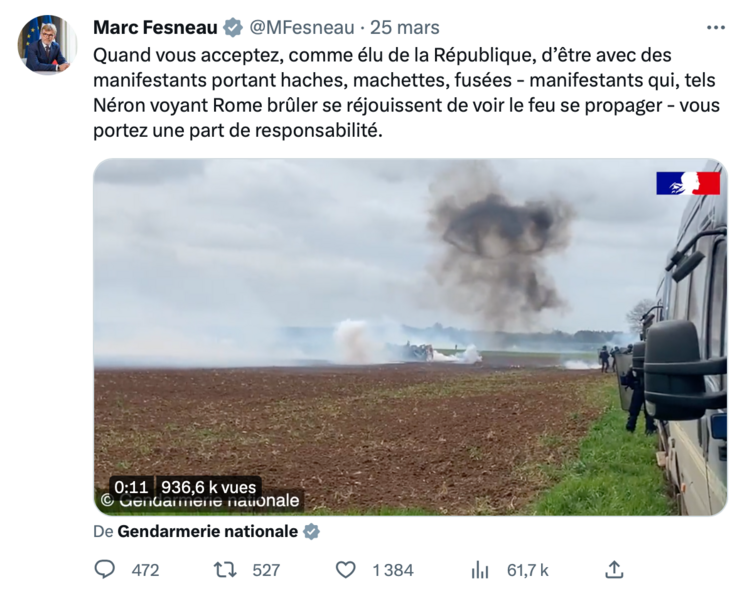Like the tweet with the heart icon
This screenshot has height=596, width=747.
tap(345, 569)
